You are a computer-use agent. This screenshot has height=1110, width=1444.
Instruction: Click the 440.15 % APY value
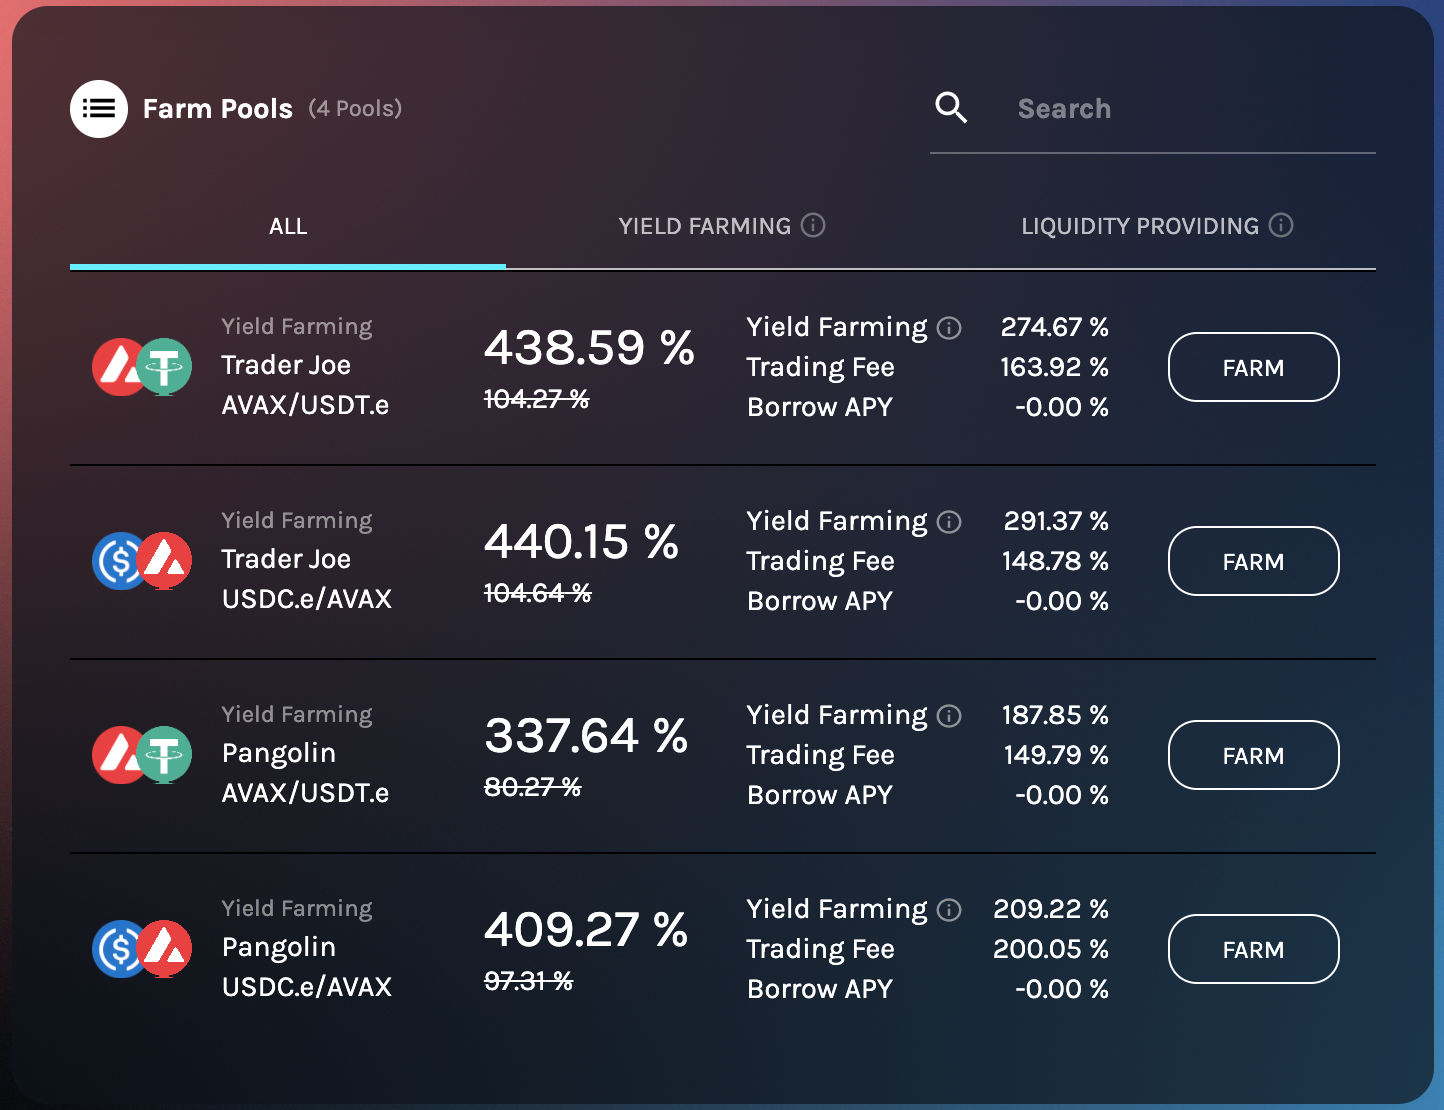coord(581,542)
